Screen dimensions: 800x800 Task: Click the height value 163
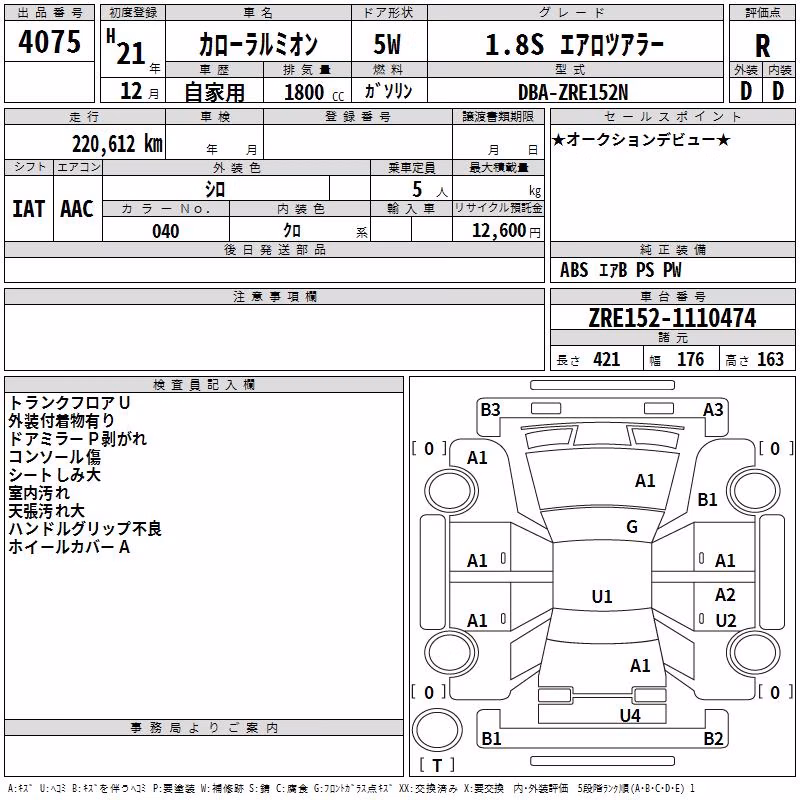coord(770,360)
